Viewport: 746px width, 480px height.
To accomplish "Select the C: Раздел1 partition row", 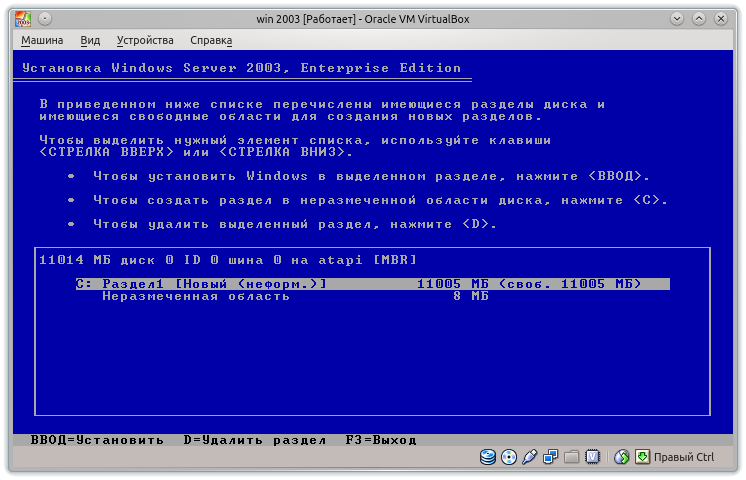I will (372, 284).
